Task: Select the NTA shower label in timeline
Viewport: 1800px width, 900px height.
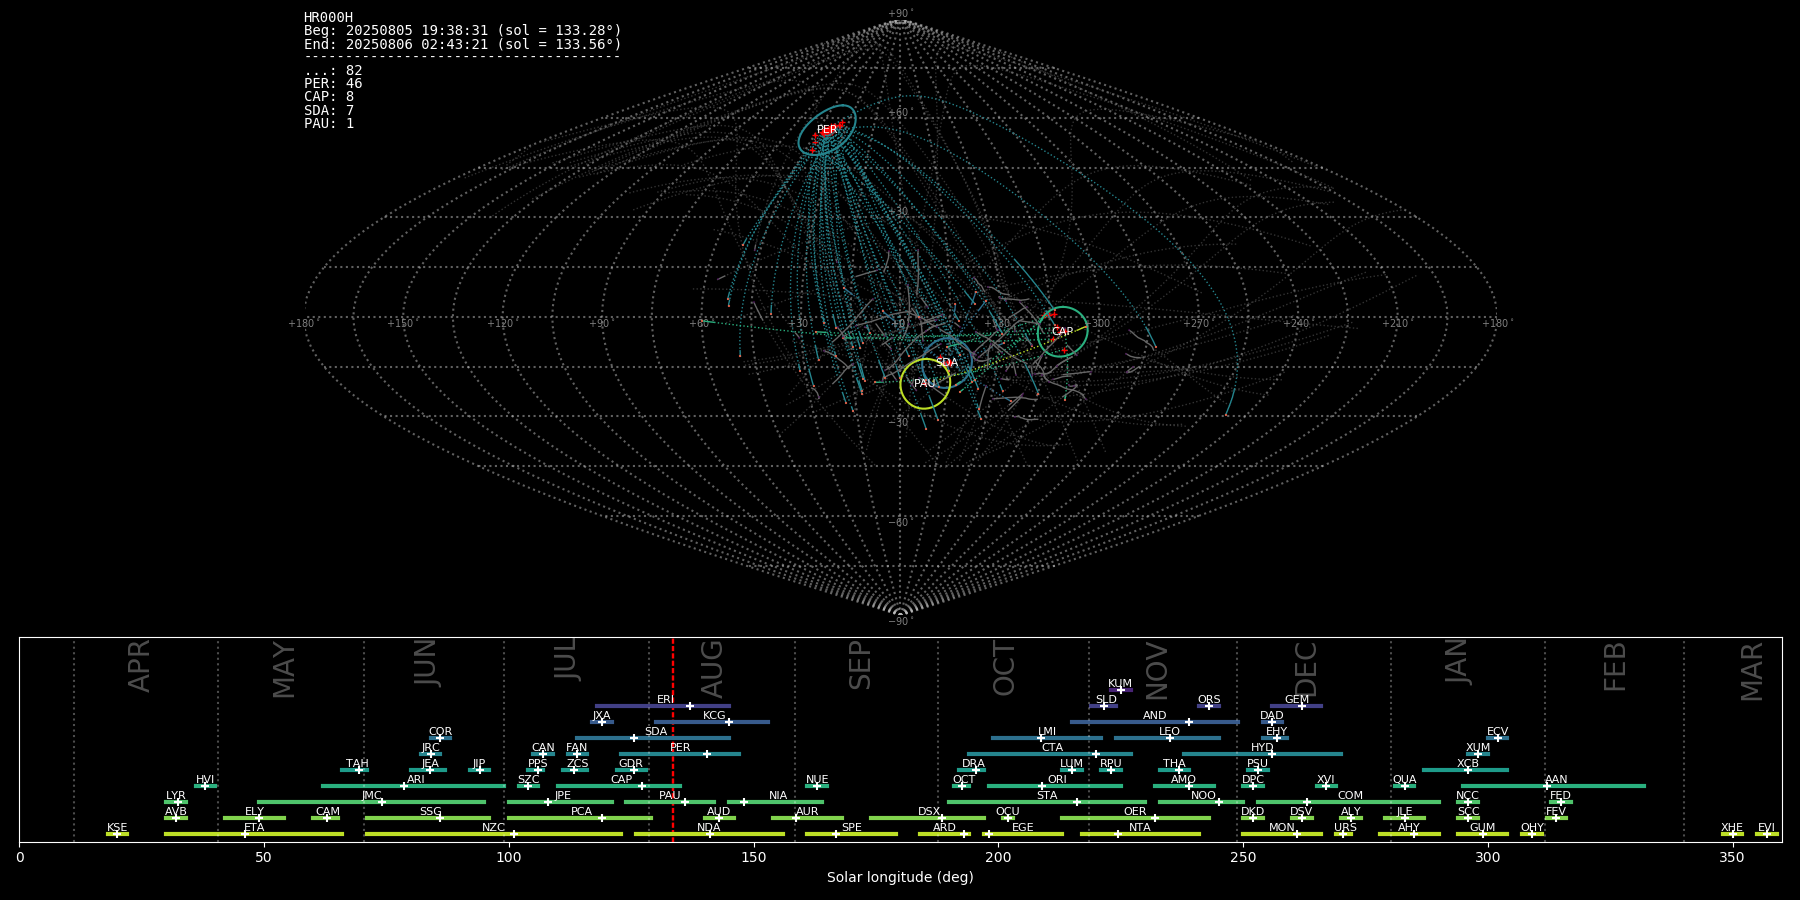Action: (x=1140, y=828)
